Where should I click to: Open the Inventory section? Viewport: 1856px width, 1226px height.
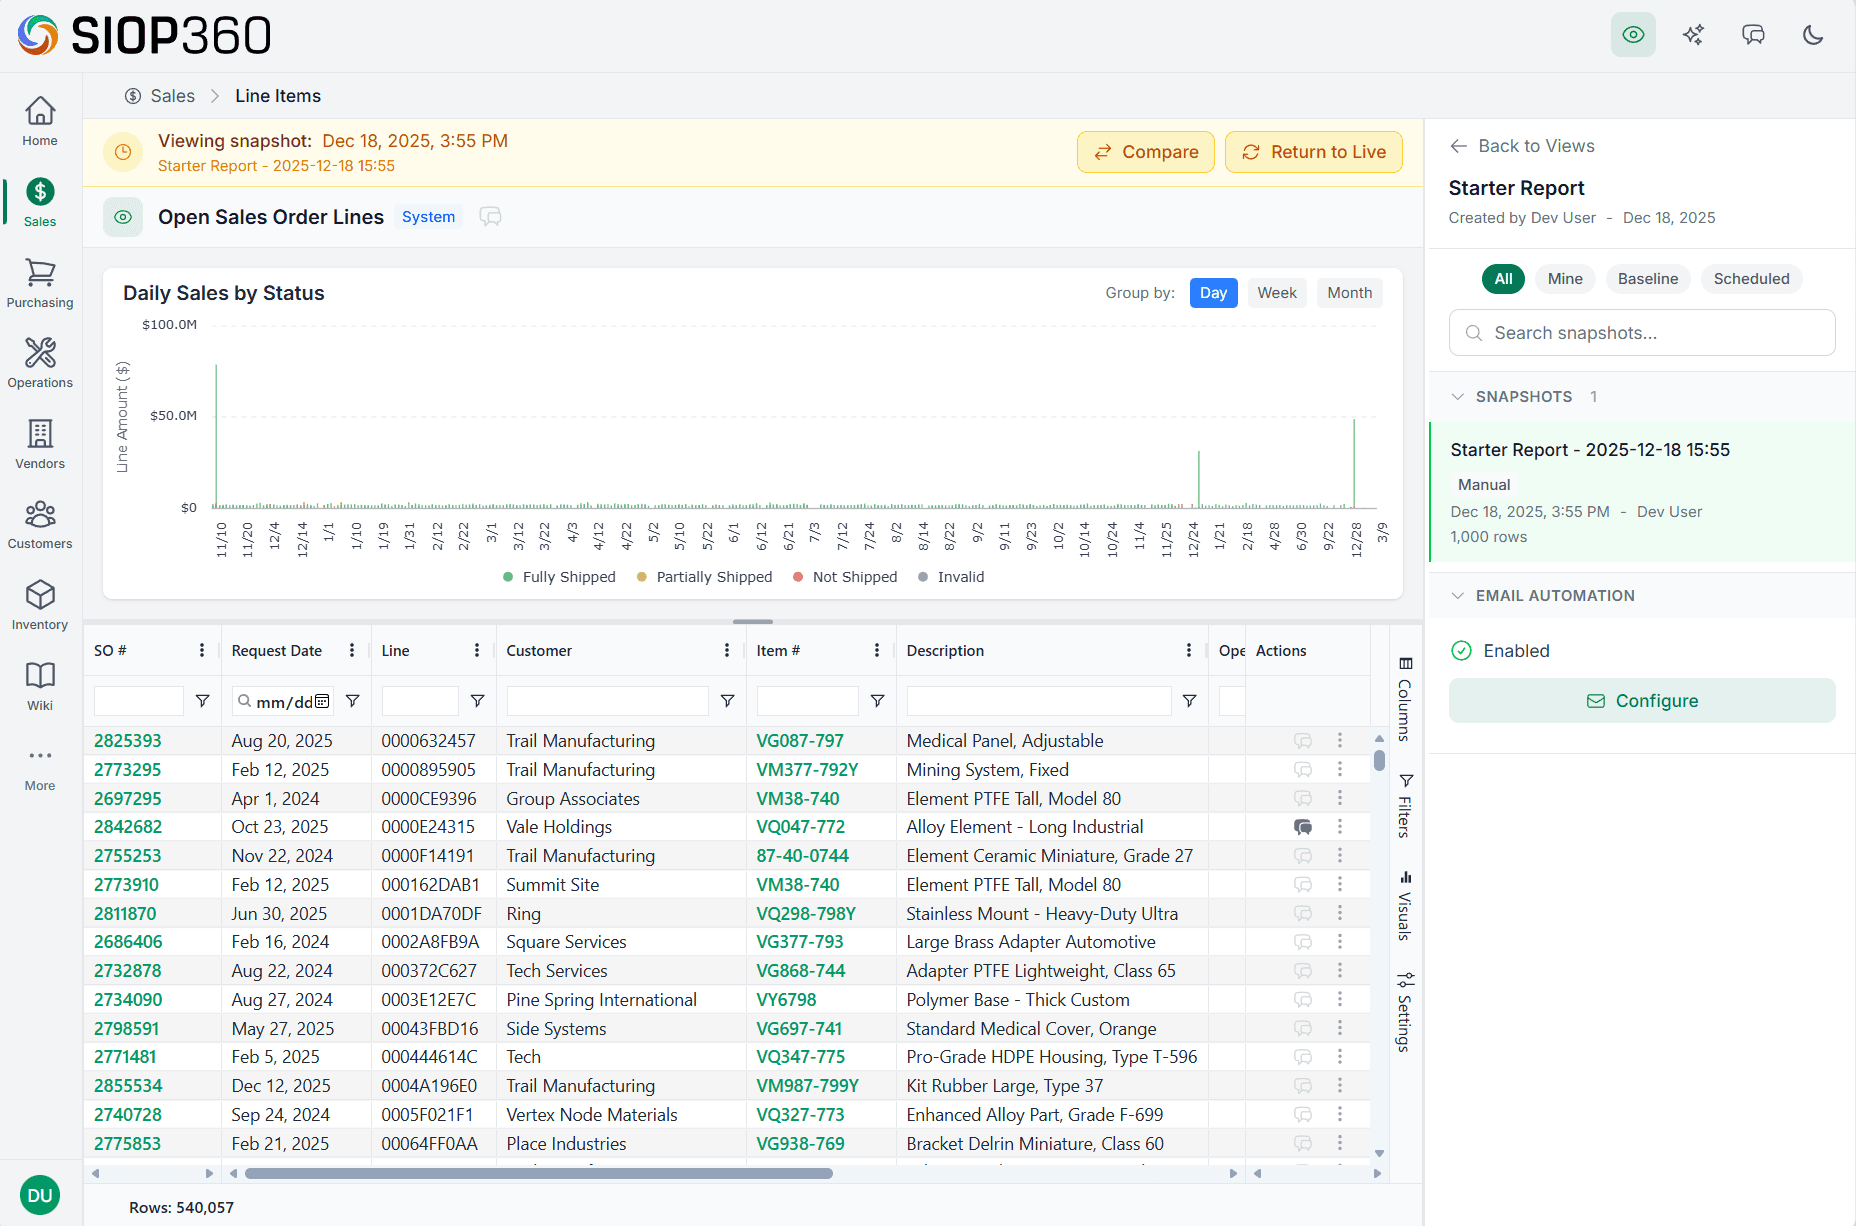point(39,606)
